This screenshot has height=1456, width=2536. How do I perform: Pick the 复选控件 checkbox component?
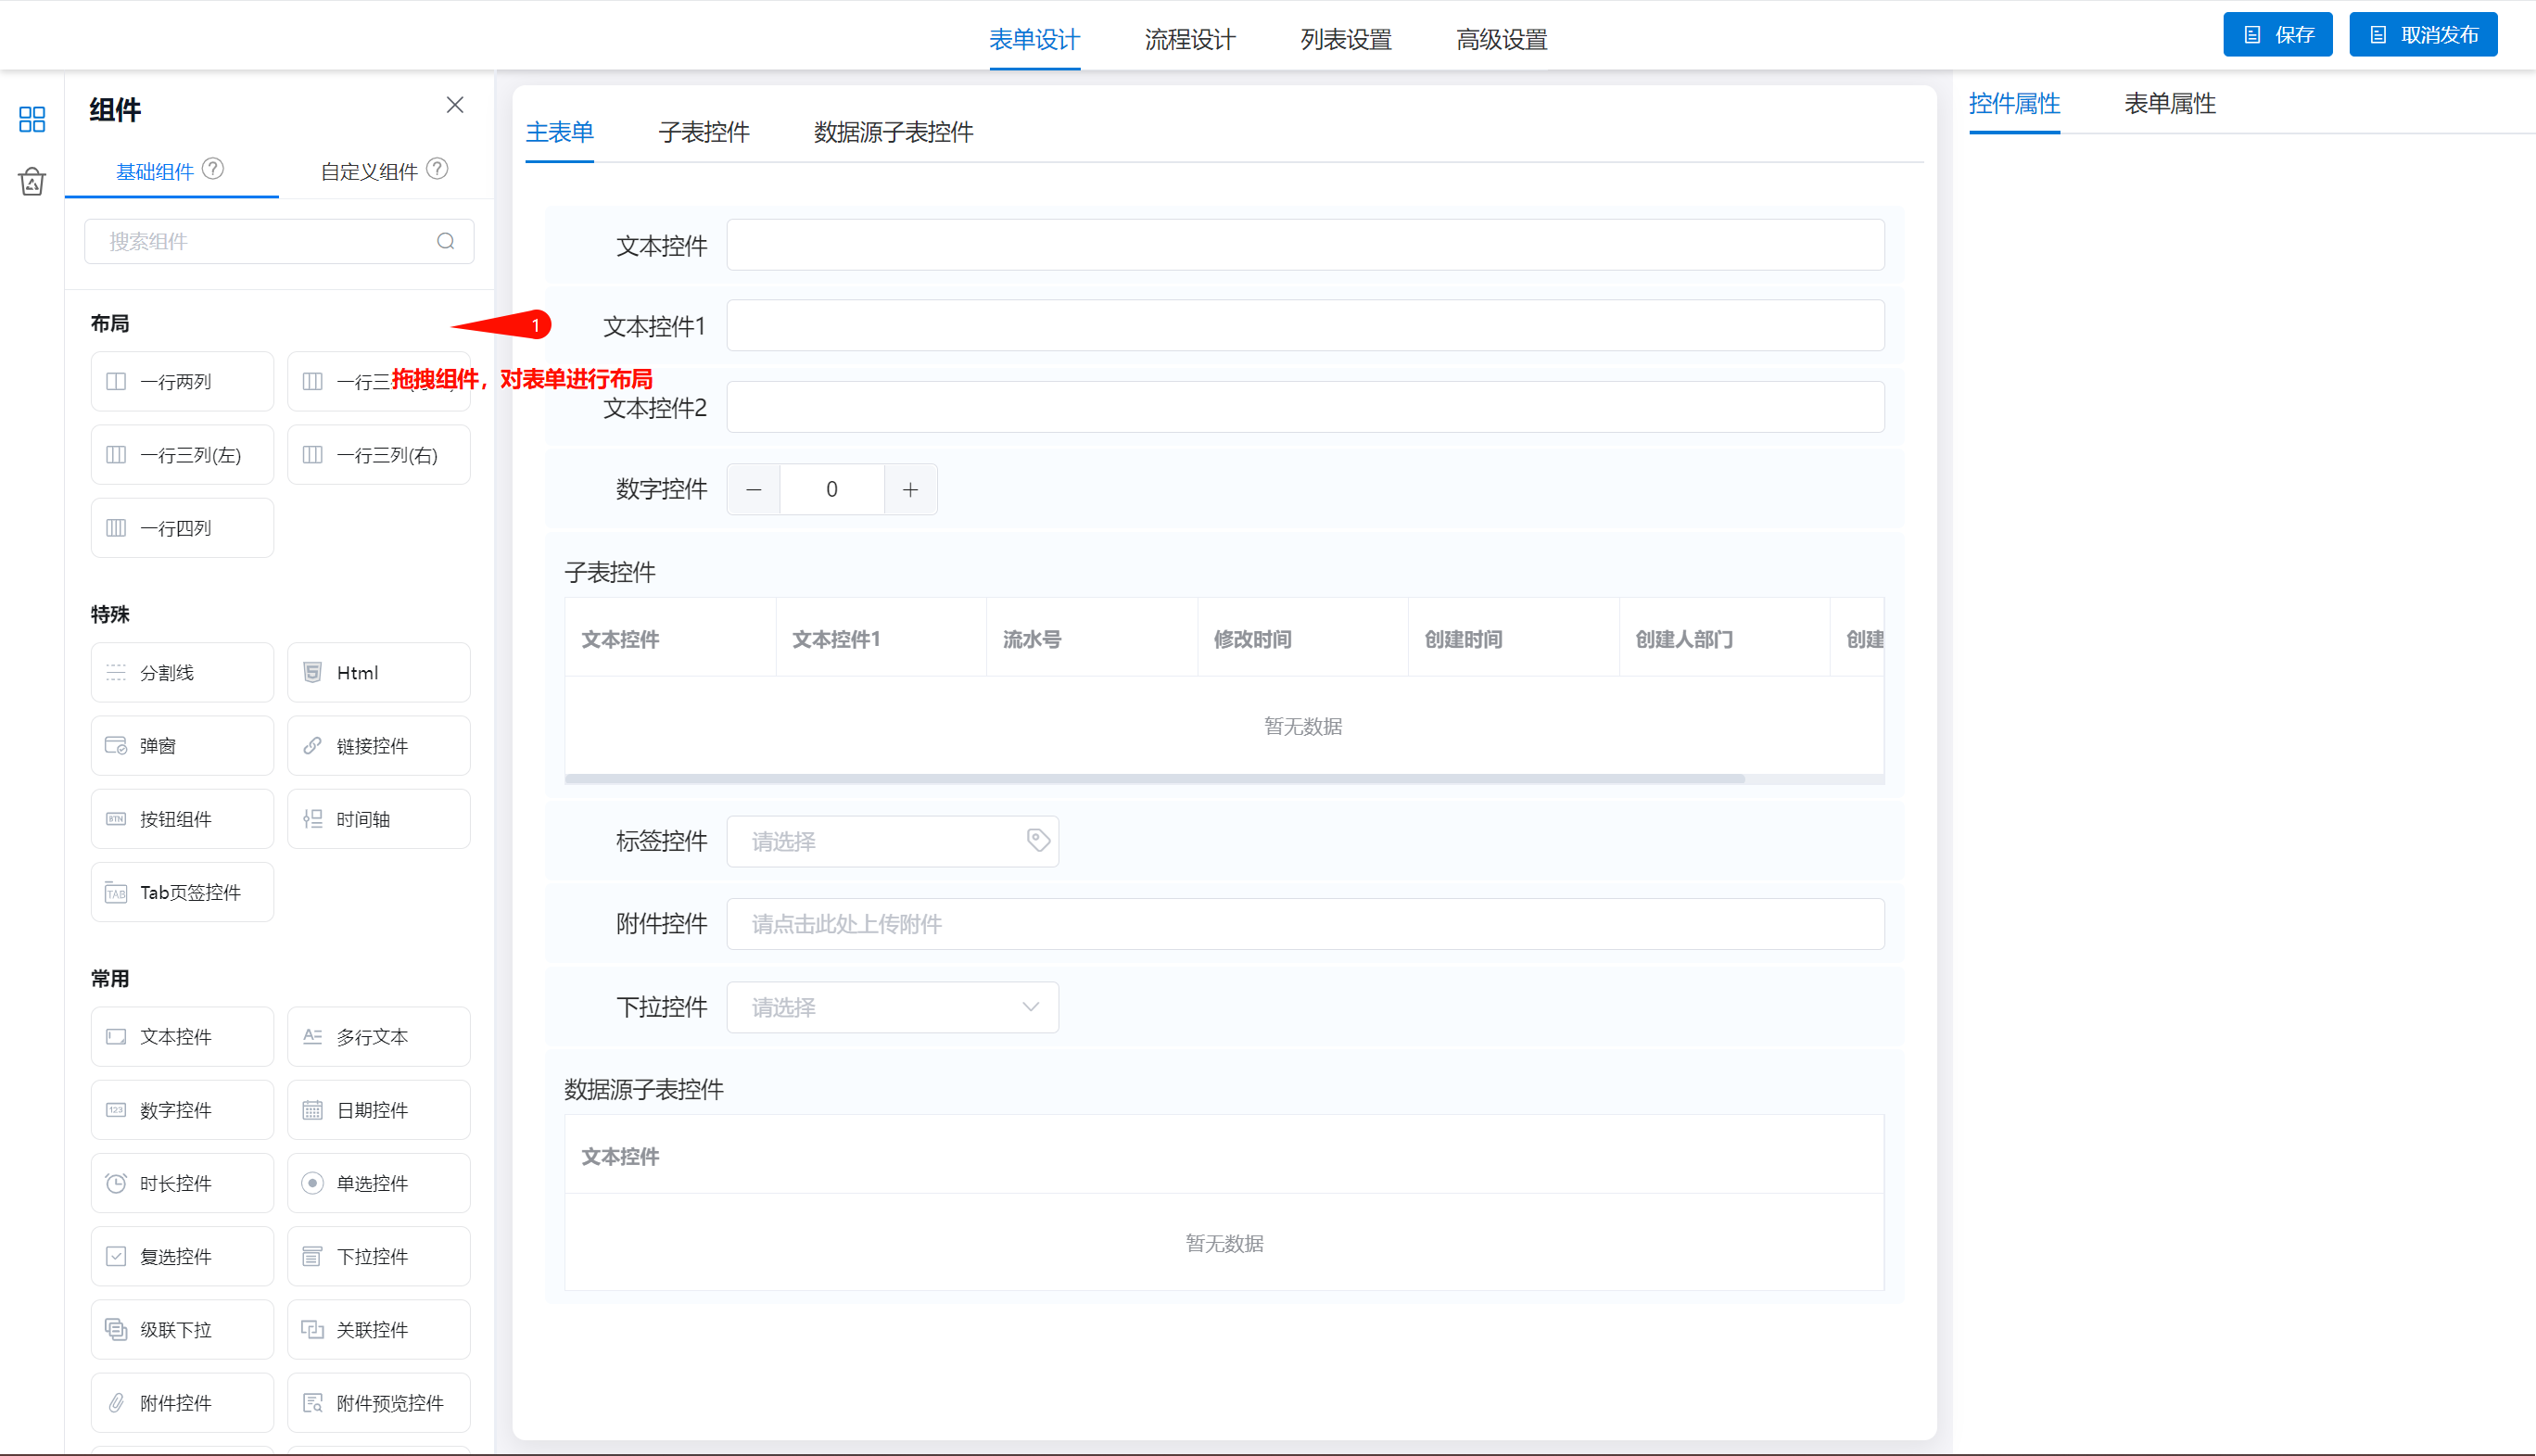182,1256
